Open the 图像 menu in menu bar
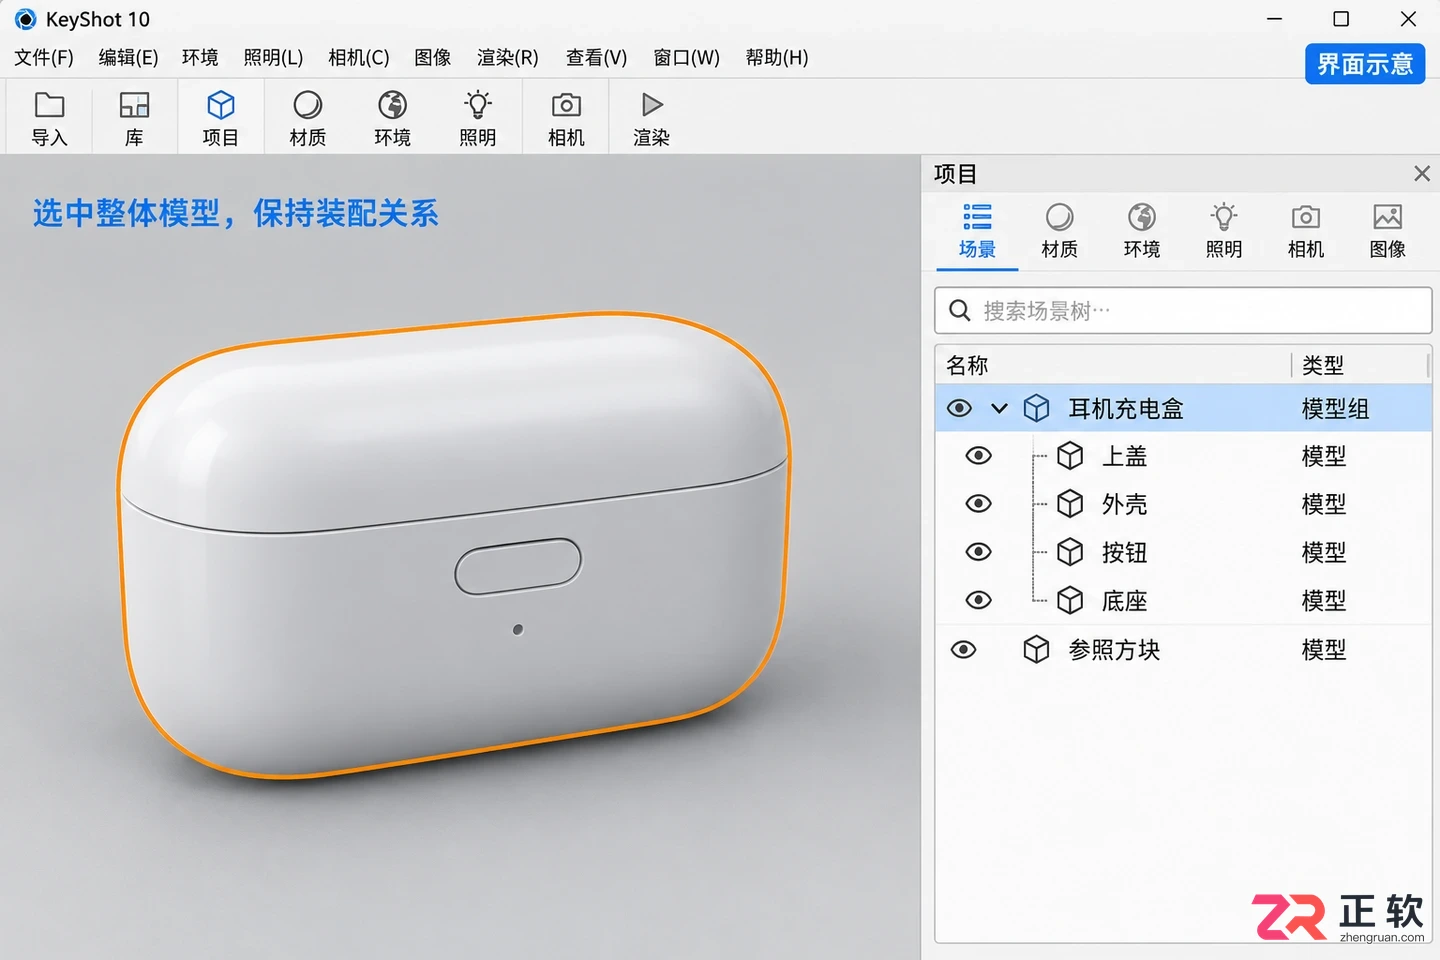 (x=433, y=57)
